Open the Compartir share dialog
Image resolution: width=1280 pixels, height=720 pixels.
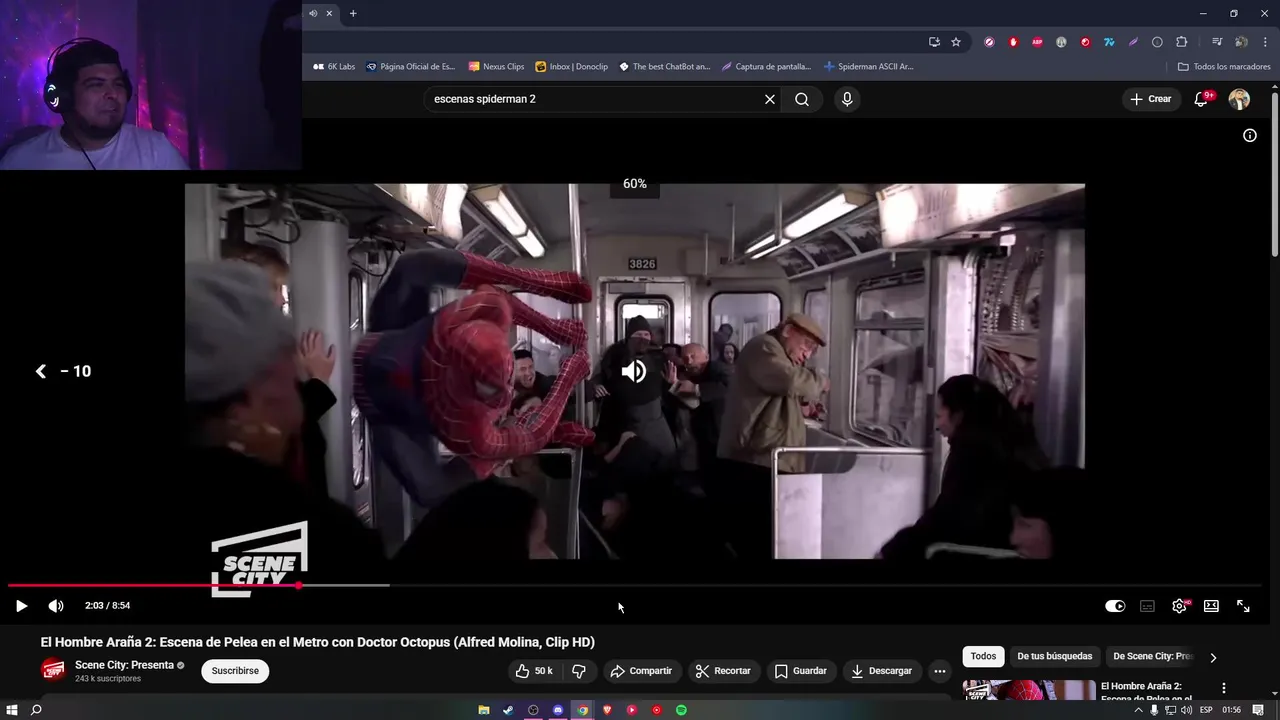point(641,671)
